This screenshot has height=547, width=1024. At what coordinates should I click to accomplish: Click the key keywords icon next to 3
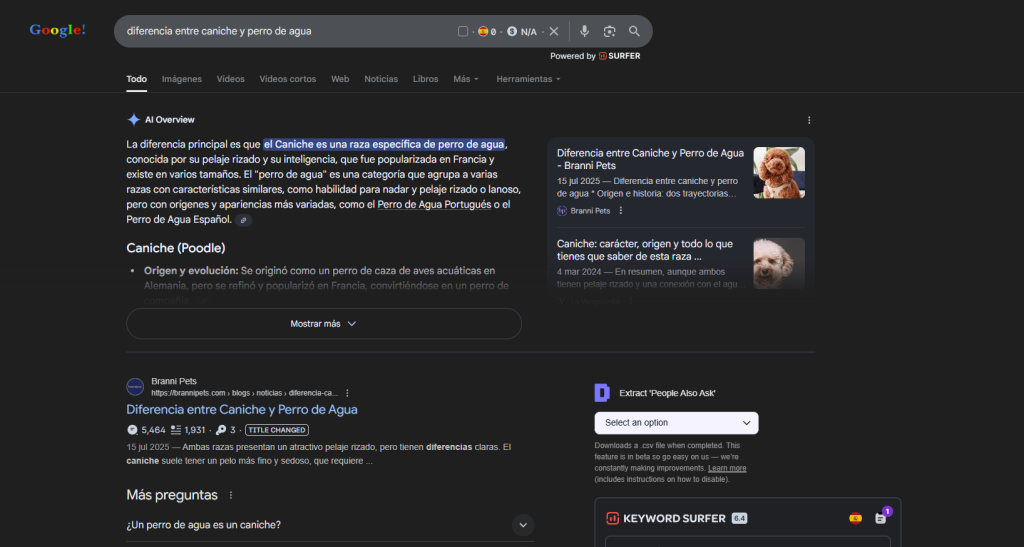coord(221,430)
